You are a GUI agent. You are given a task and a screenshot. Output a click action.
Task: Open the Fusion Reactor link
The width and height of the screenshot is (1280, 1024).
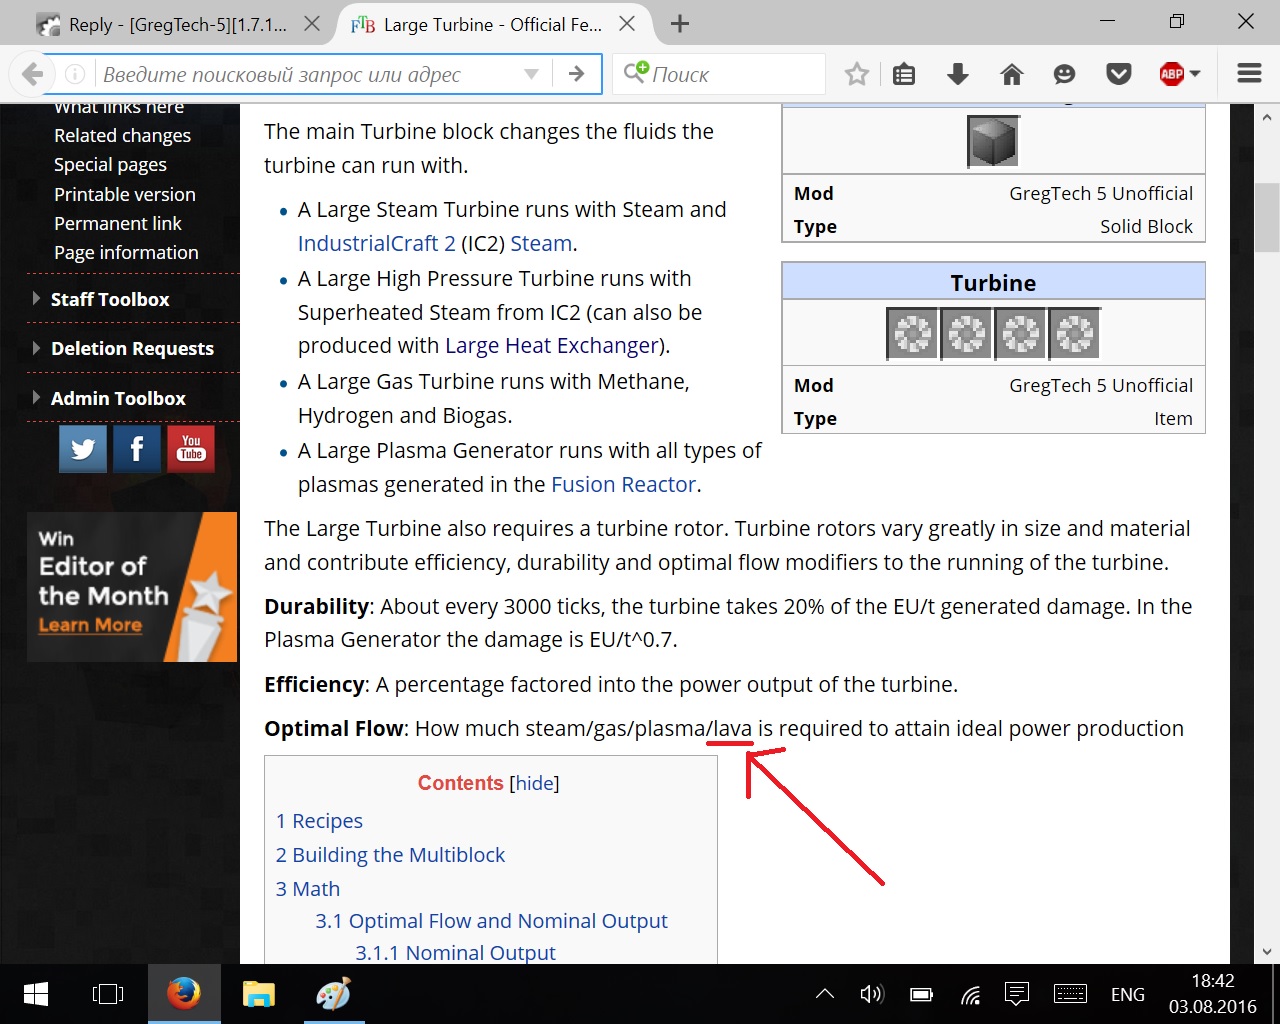click(623, 485)
